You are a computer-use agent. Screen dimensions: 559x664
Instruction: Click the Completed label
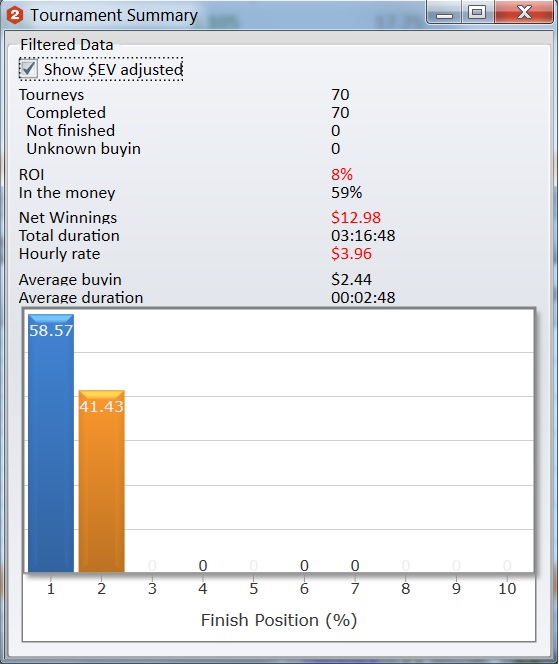[x=66, y=113]
